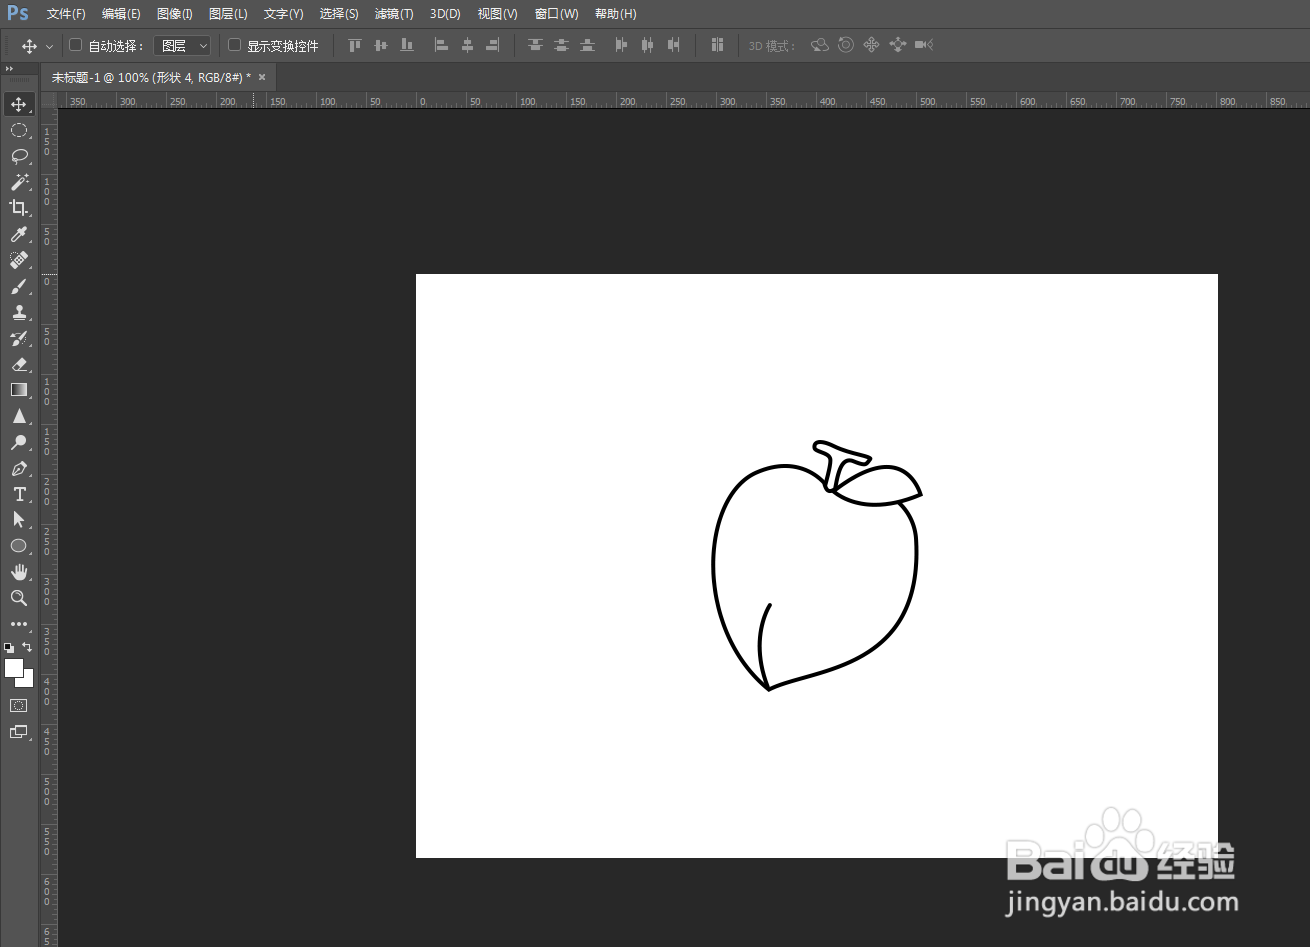The width and height of the screenshot is (1310, 947).
Task: Click the Align top edges icon
Action: (354, 45)
